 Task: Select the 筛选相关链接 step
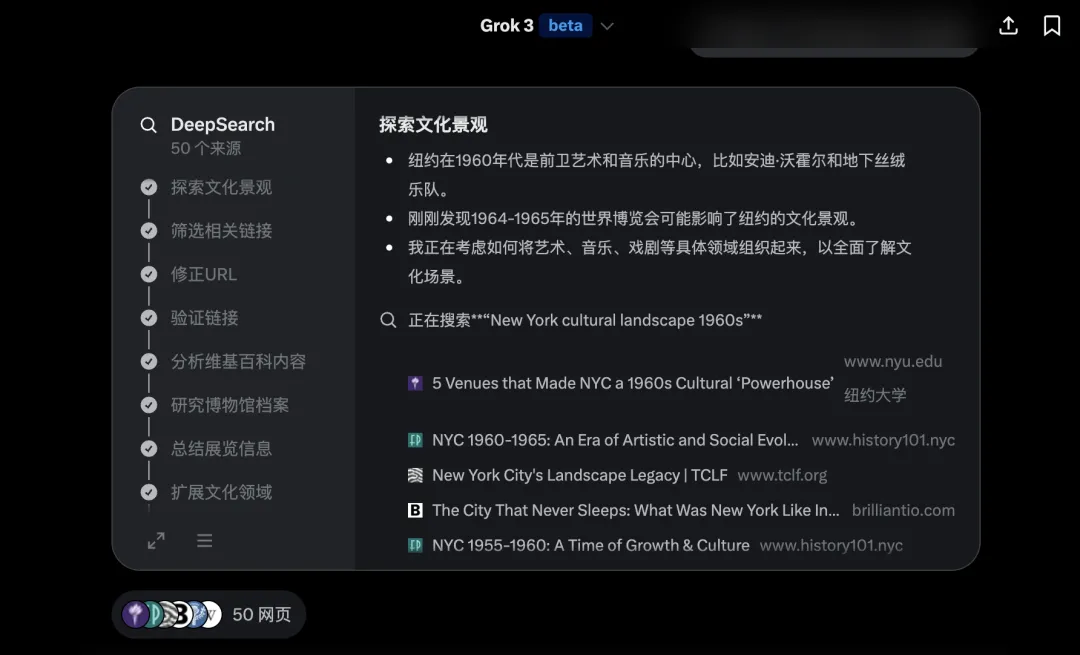221,231
